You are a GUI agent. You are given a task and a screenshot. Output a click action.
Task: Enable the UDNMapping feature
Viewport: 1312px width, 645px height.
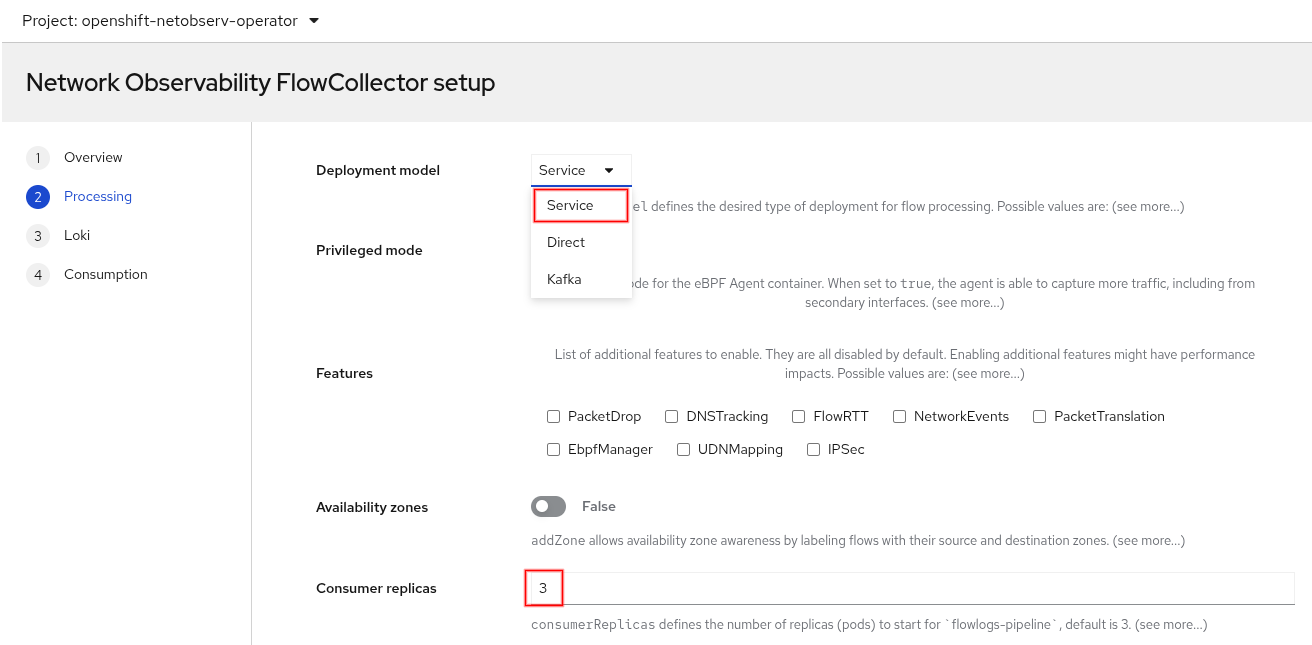[683, 449]
